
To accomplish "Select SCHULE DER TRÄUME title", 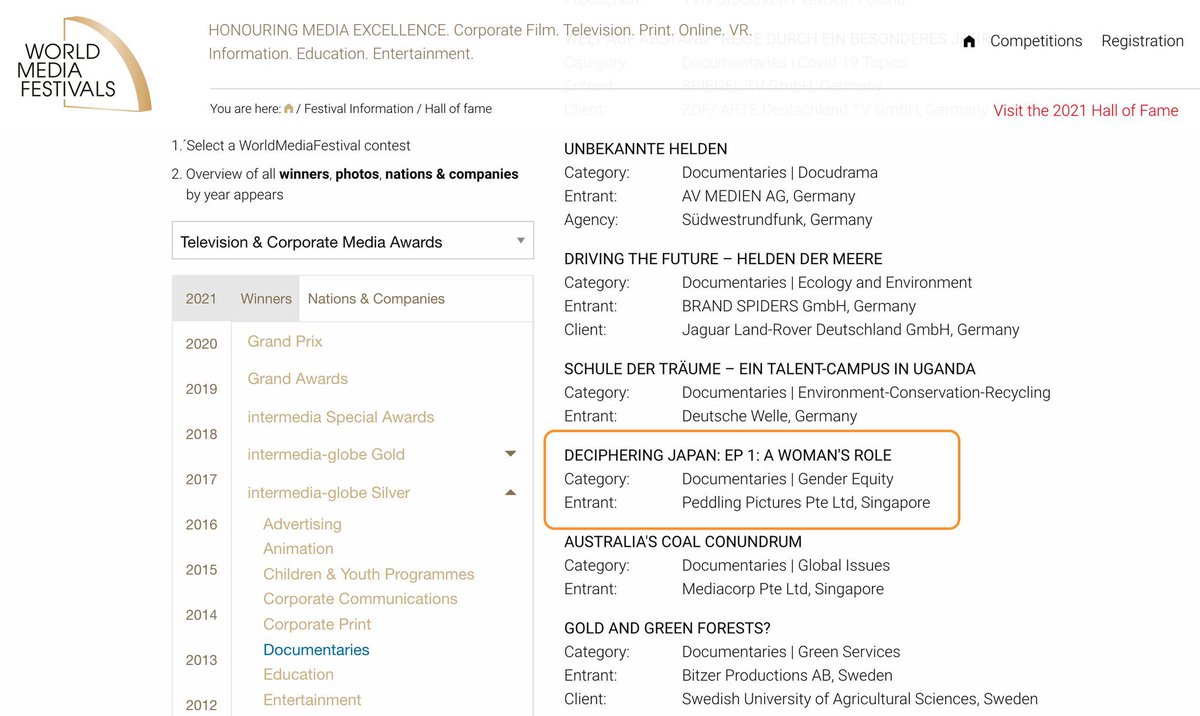I will pyautogui.click(x=770, y=369).
